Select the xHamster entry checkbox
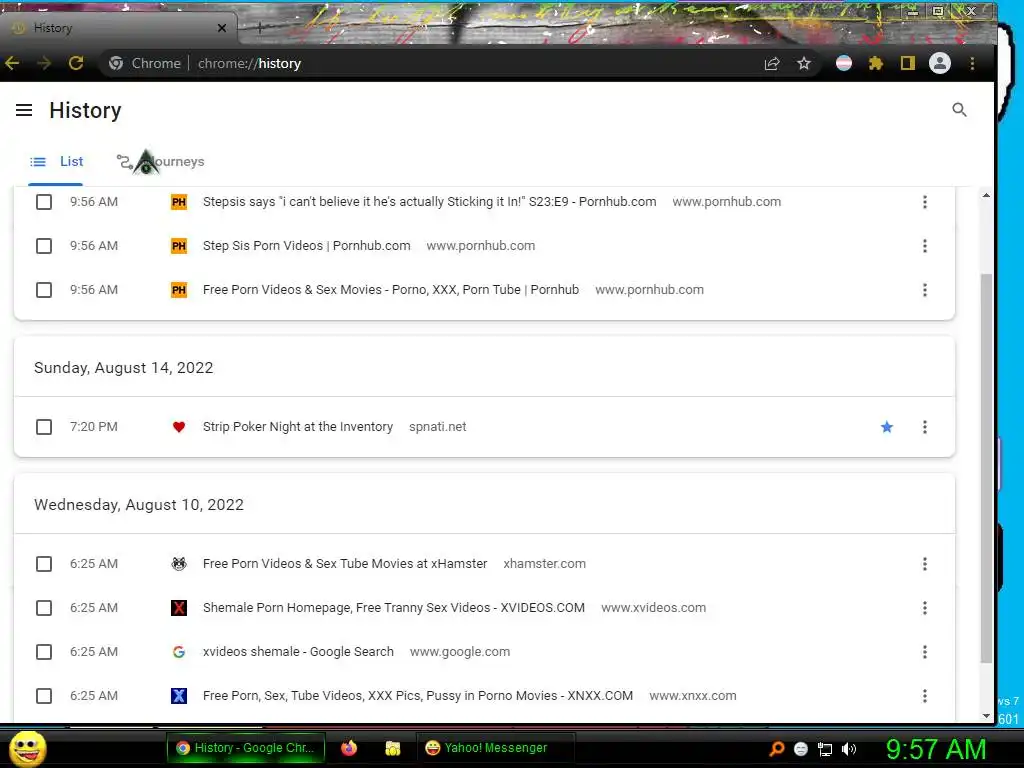 [44, 564]
